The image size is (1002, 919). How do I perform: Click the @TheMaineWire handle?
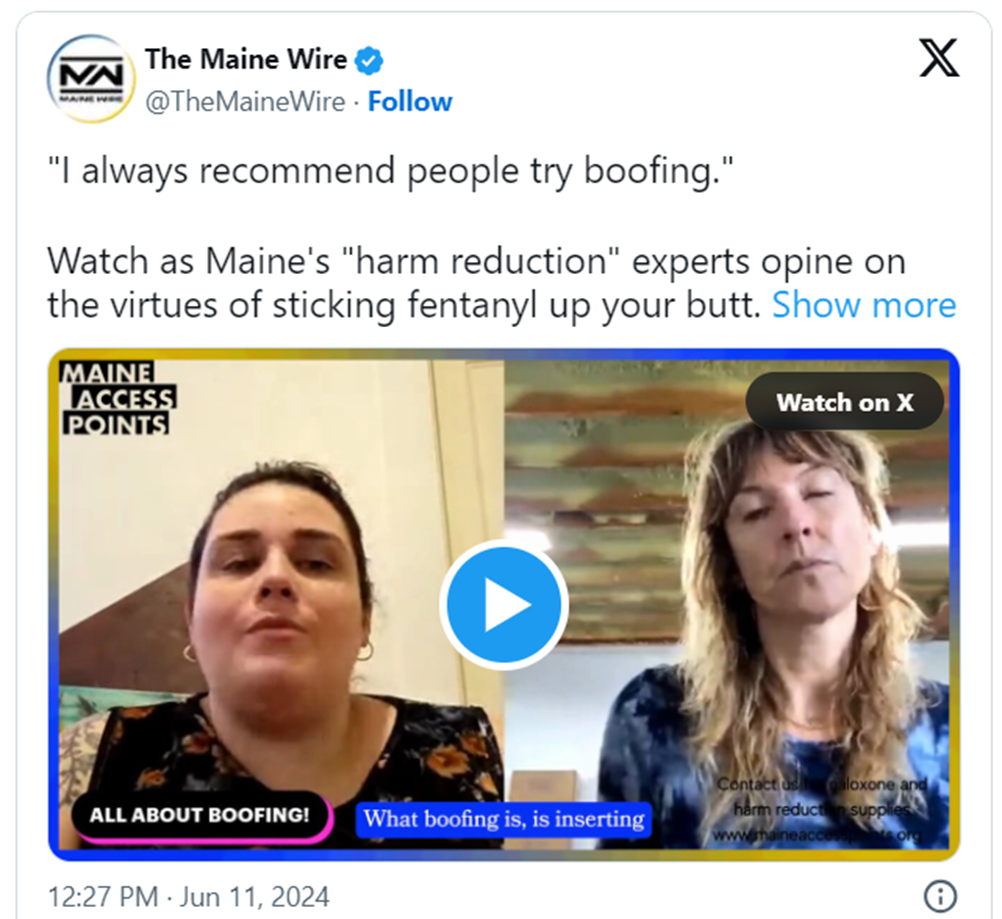245,102
